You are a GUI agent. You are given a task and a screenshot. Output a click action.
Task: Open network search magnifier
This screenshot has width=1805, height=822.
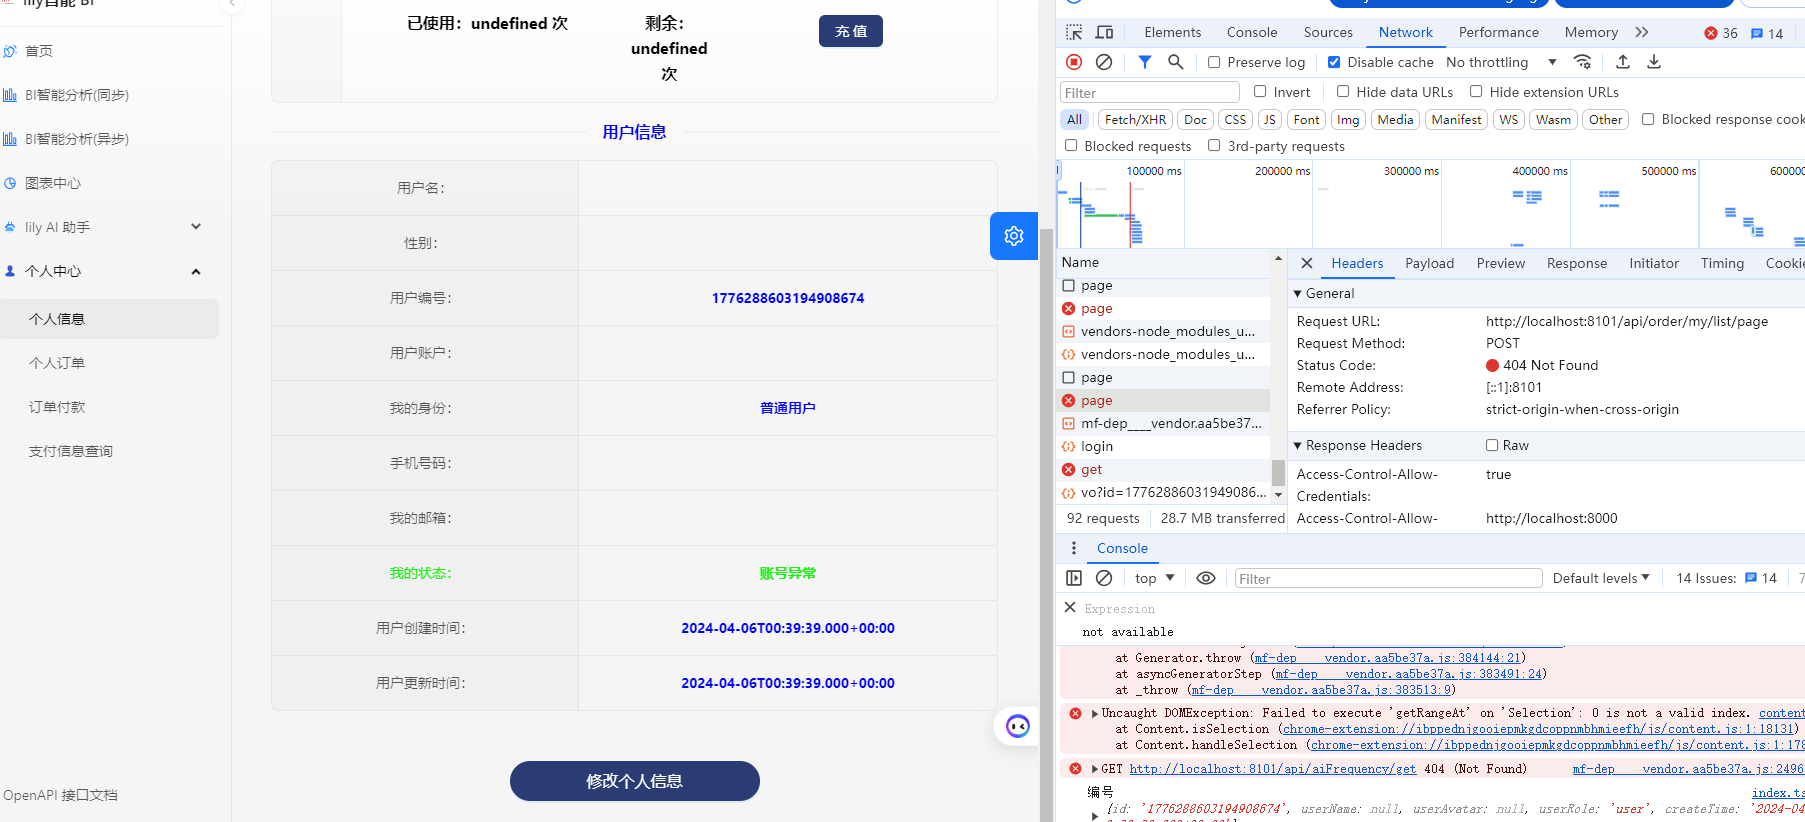pyautogui.click(x=1176, y=62)
